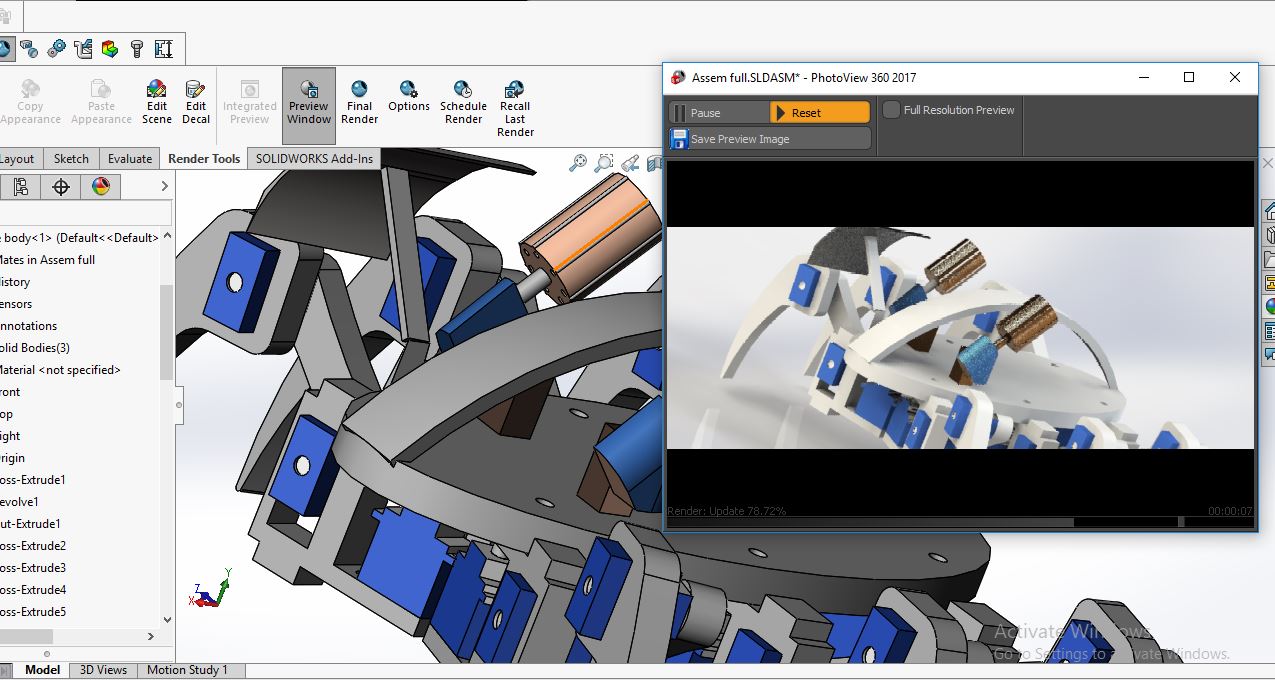1275x680 pixels.
Task: Click Zoom to Area magnifier icon
Action: pyautogui.click(x=604, y=163)
